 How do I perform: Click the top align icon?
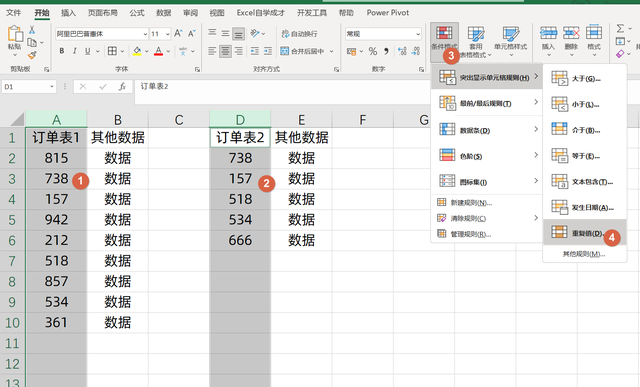tap(212, 33)
